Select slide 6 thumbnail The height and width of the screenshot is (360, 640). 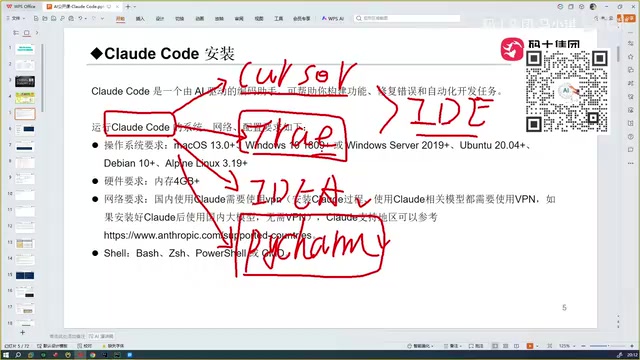click(25, 130)
